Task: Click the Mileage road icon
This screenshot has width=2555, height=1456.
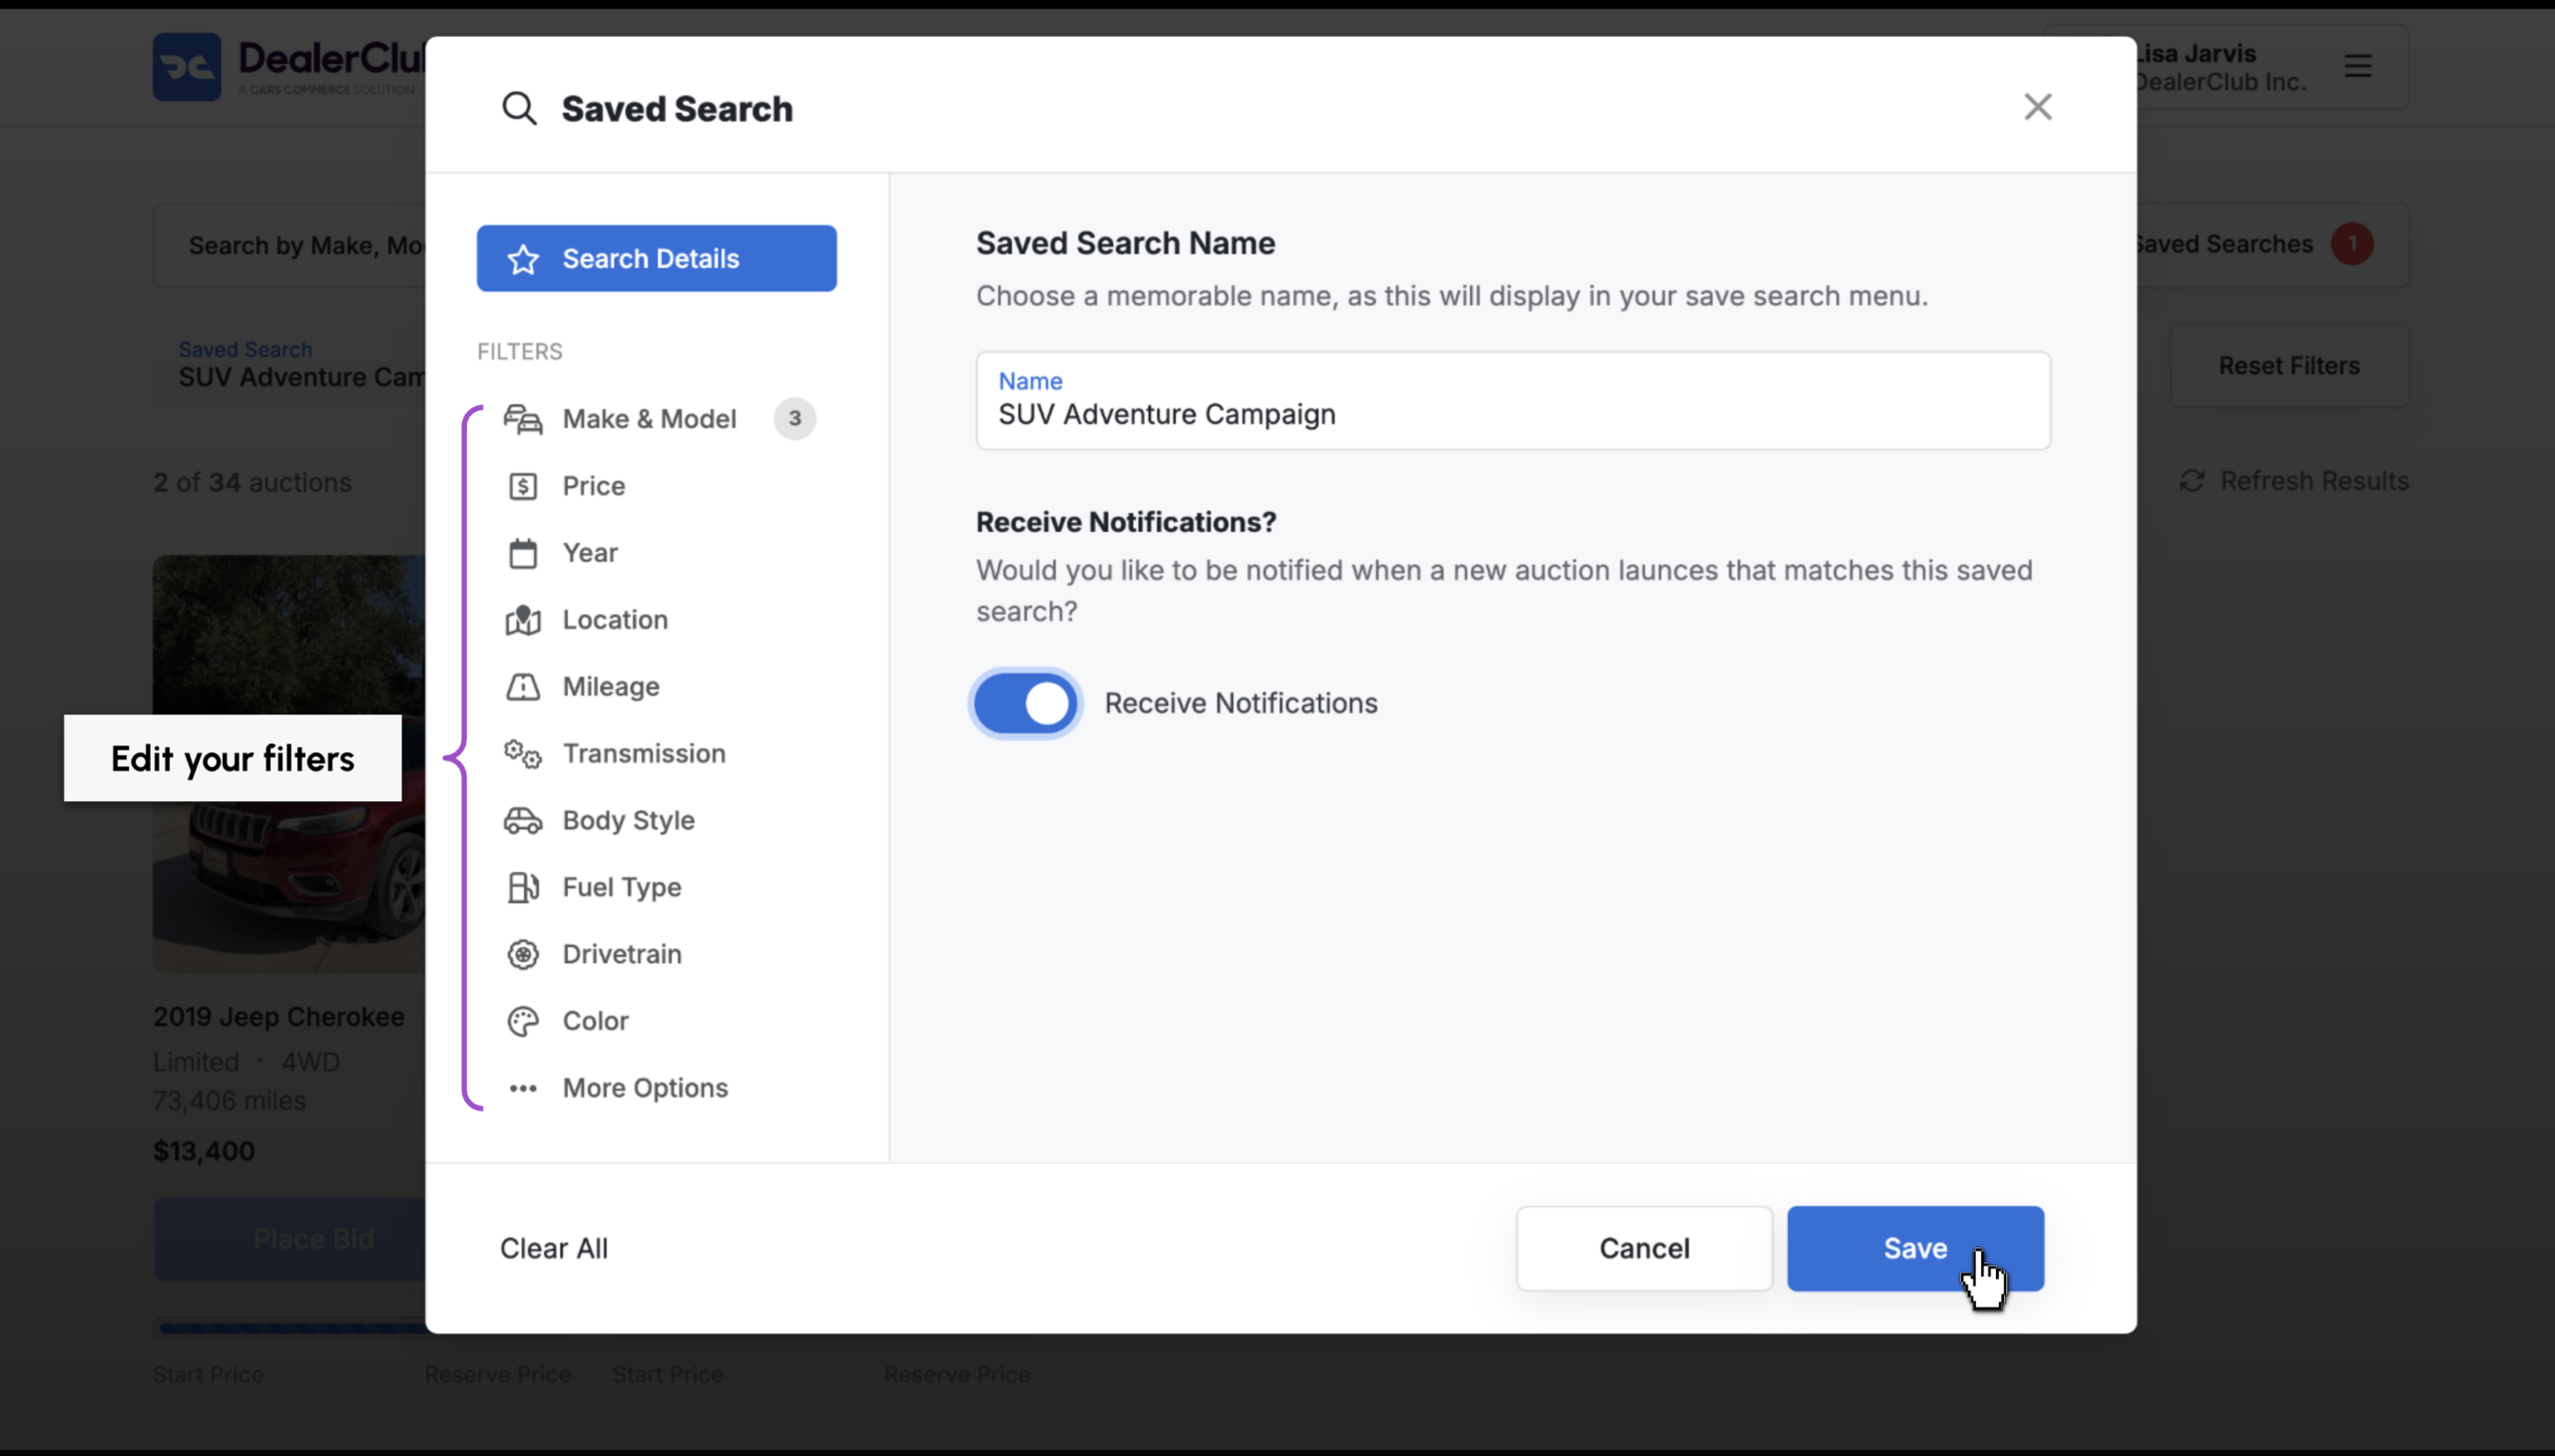Action: (522, 687)
